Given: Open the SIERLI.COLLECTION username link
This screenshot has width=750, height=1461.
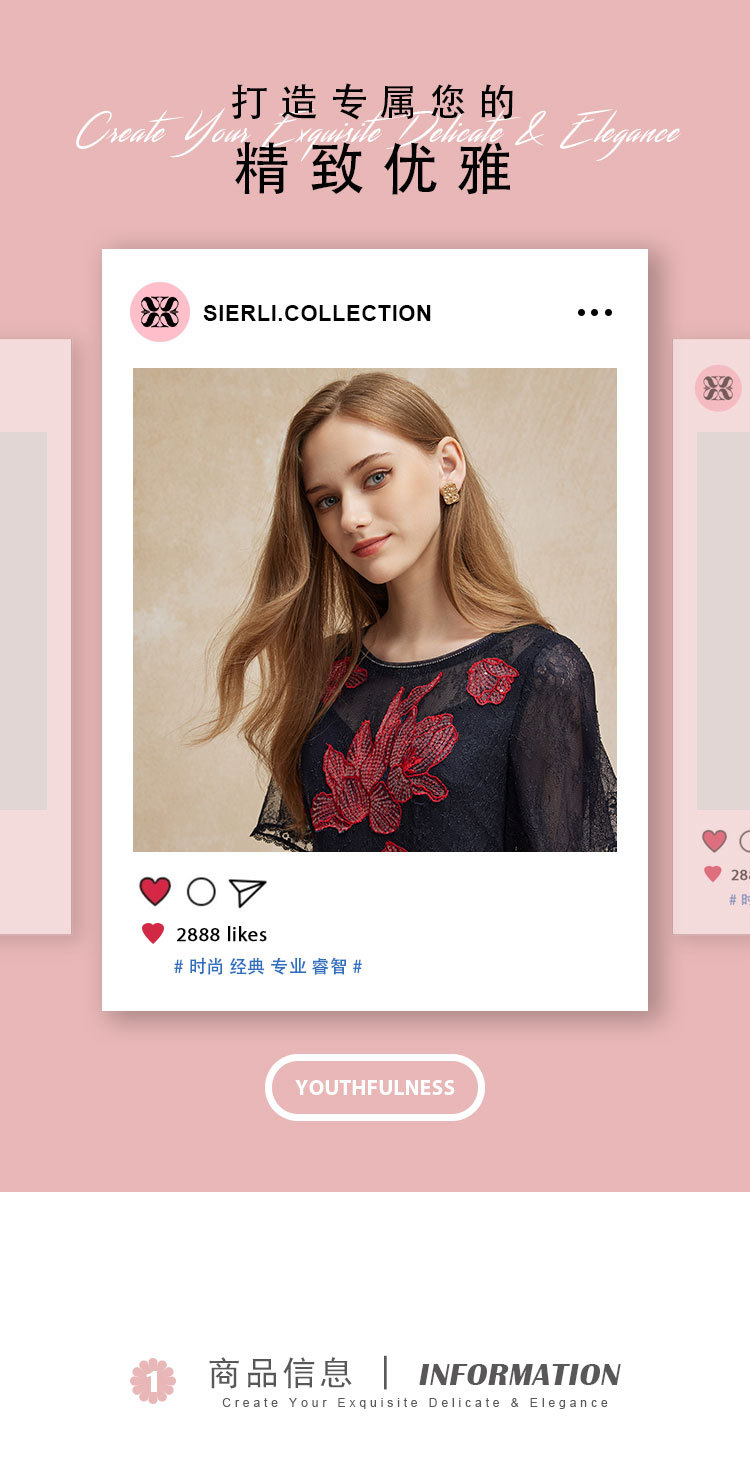Looking at the screenshot, I should click(317, 313).
